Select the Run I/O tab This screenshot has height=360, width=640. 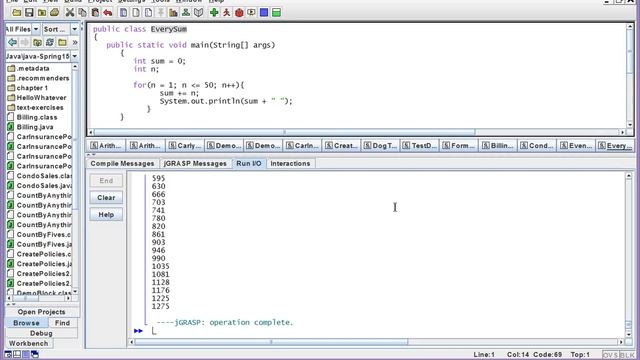[x=249, y=163]
